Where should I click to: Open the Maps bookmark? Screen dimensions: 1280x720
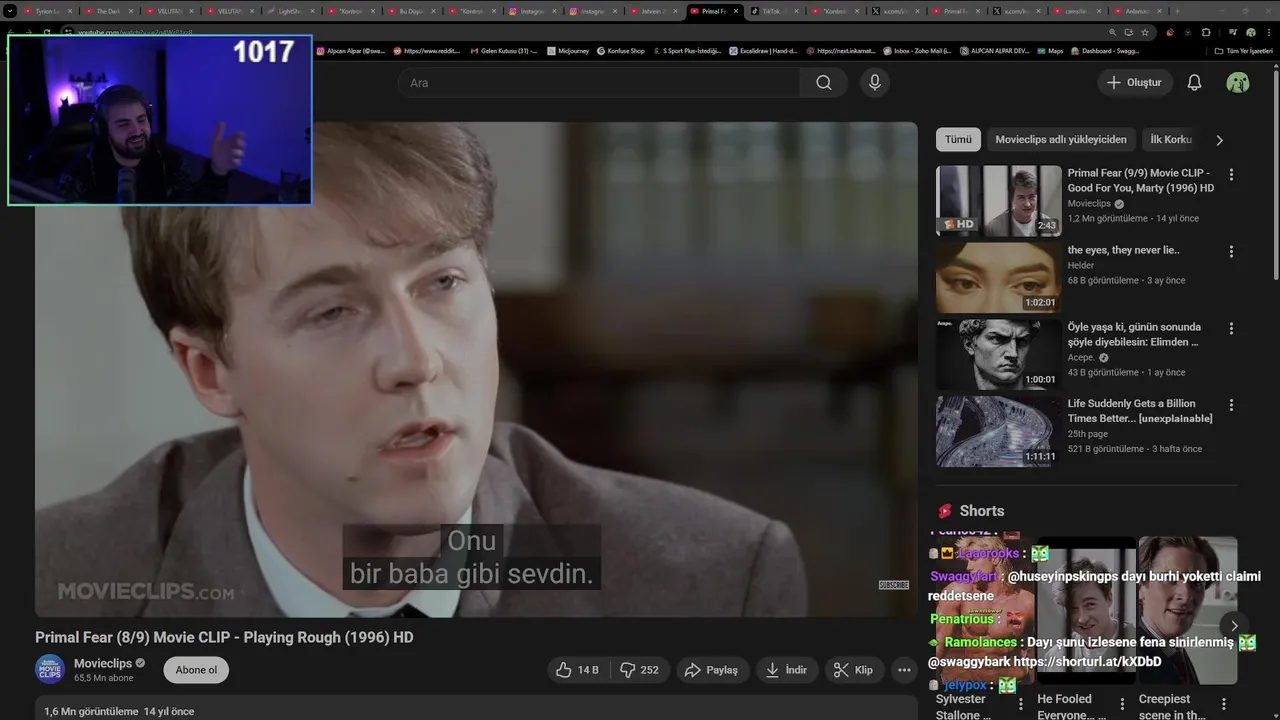pos(1050,51)
